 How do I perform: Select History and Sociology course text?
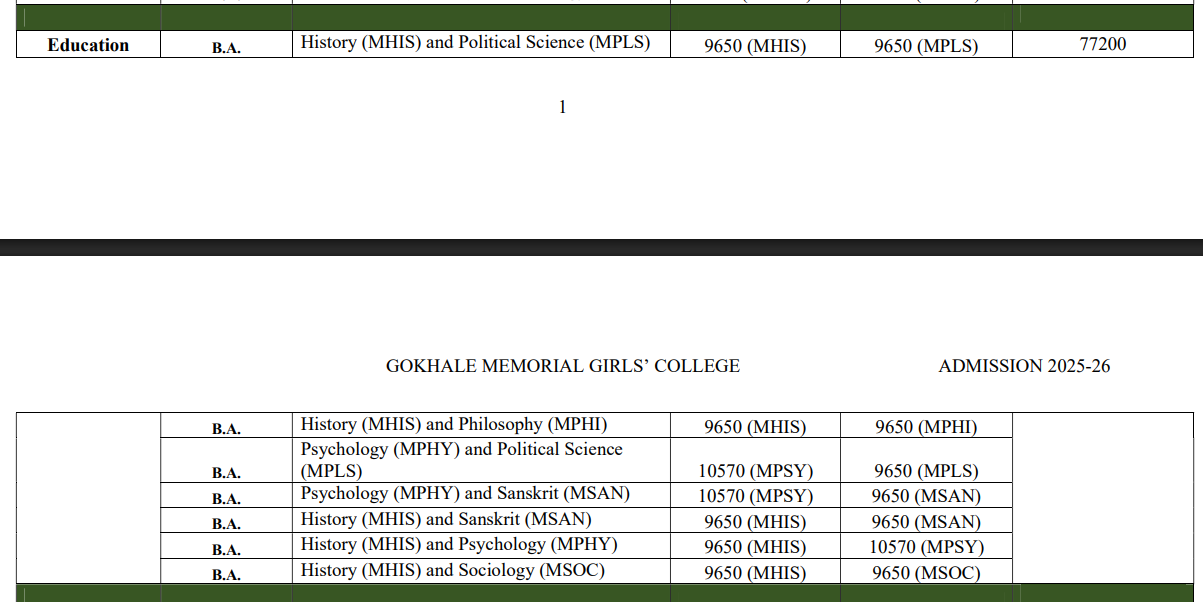(x=452, y=571)
